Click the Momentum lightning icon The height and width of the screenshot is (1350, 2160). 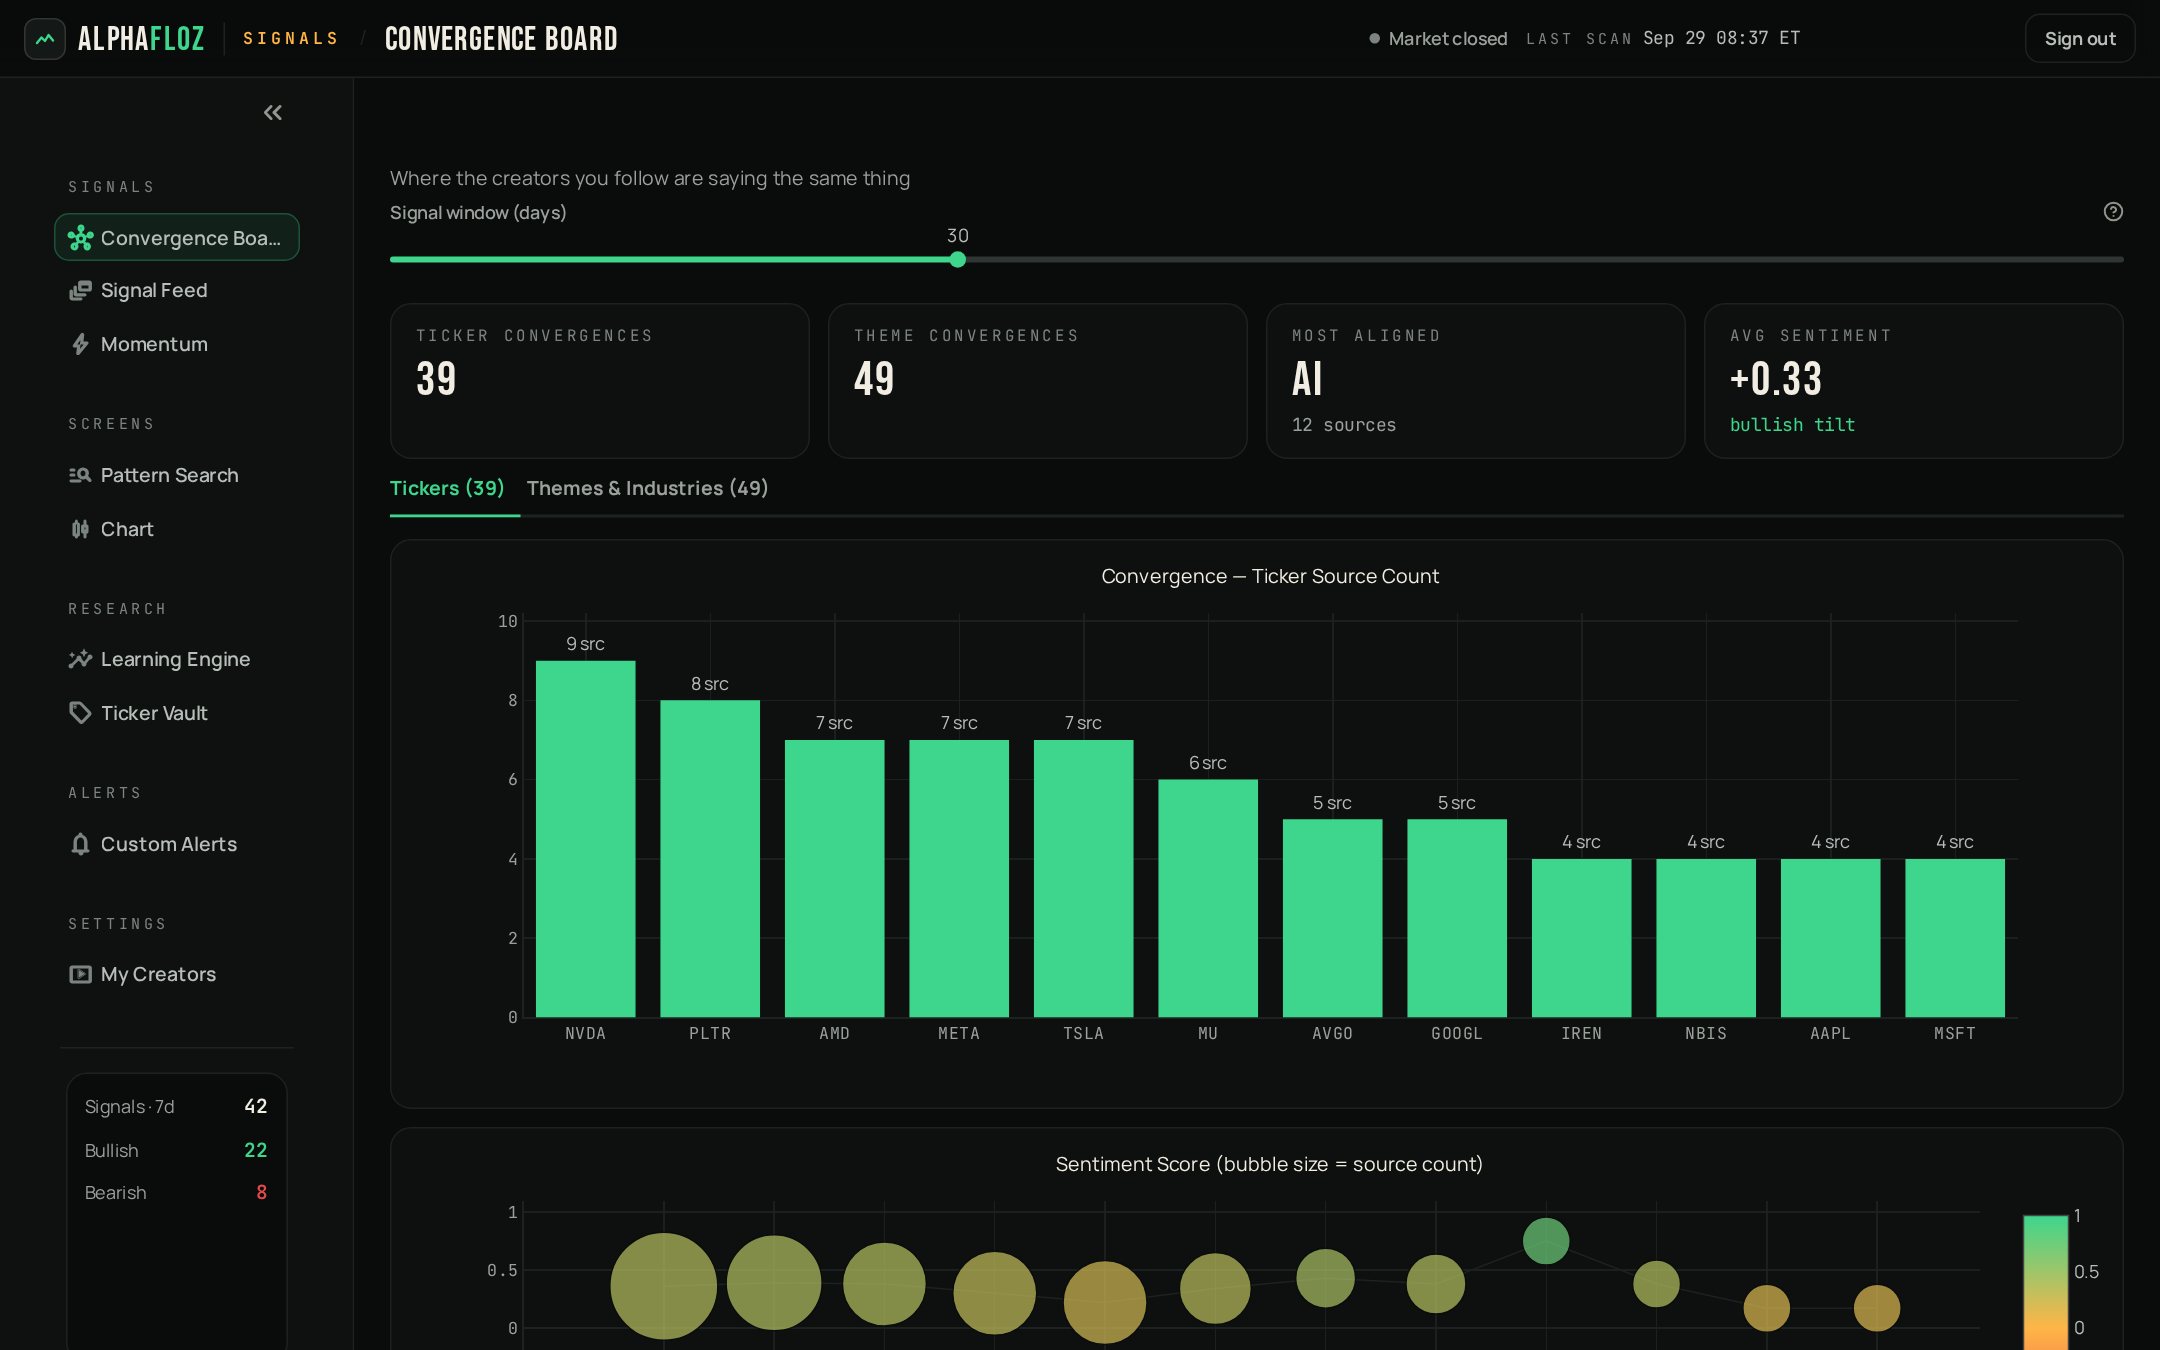pos(80,344)
